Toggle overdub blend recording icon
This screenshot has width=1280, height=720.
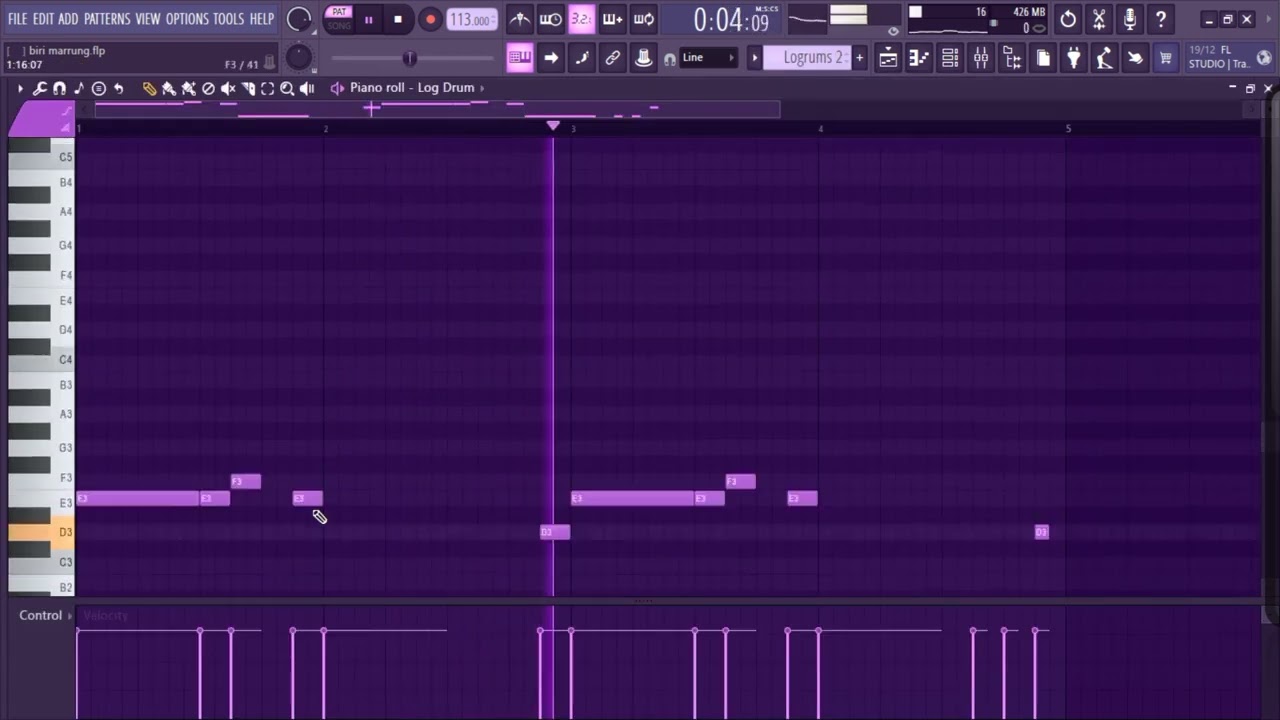612,19
